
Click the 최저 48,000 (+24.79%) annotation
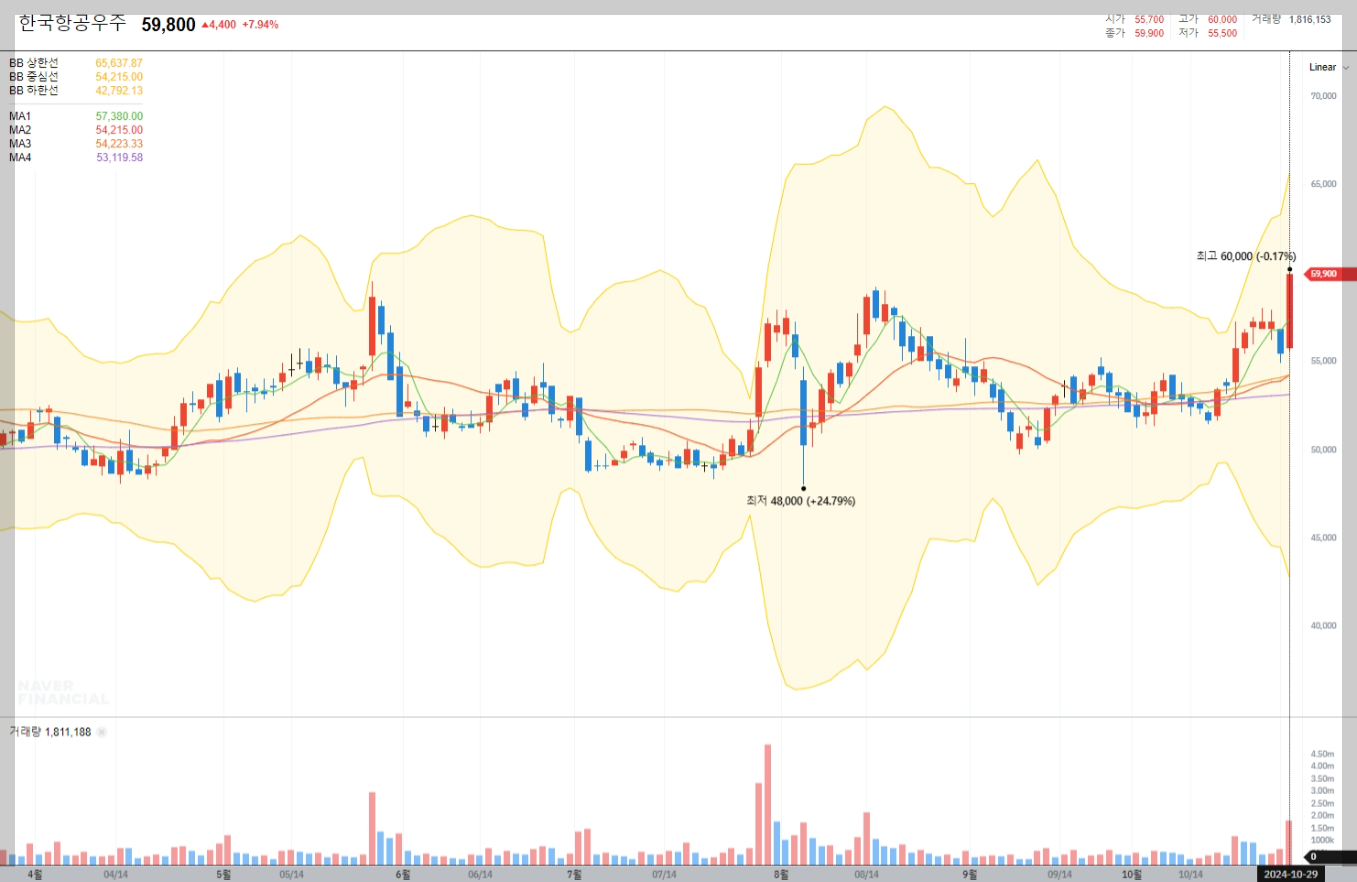tap(800, 500)
